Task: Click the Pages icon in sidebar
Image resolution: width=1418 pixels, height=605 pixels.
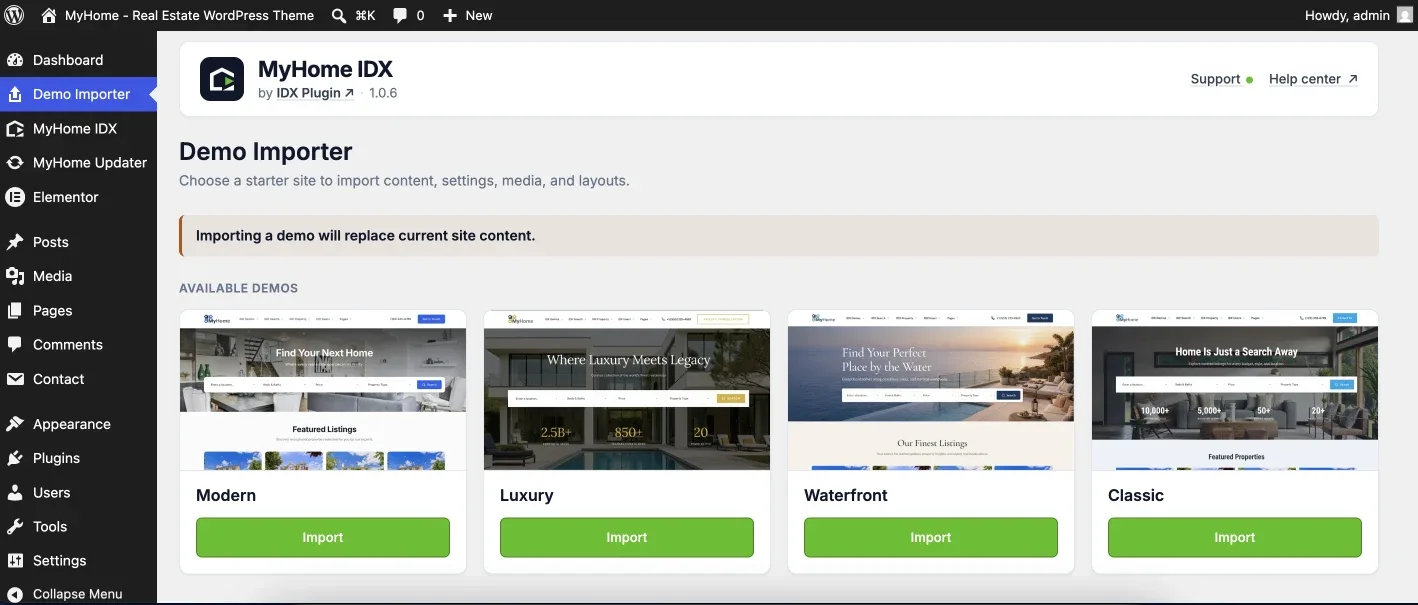Action: tap(15, 310)
